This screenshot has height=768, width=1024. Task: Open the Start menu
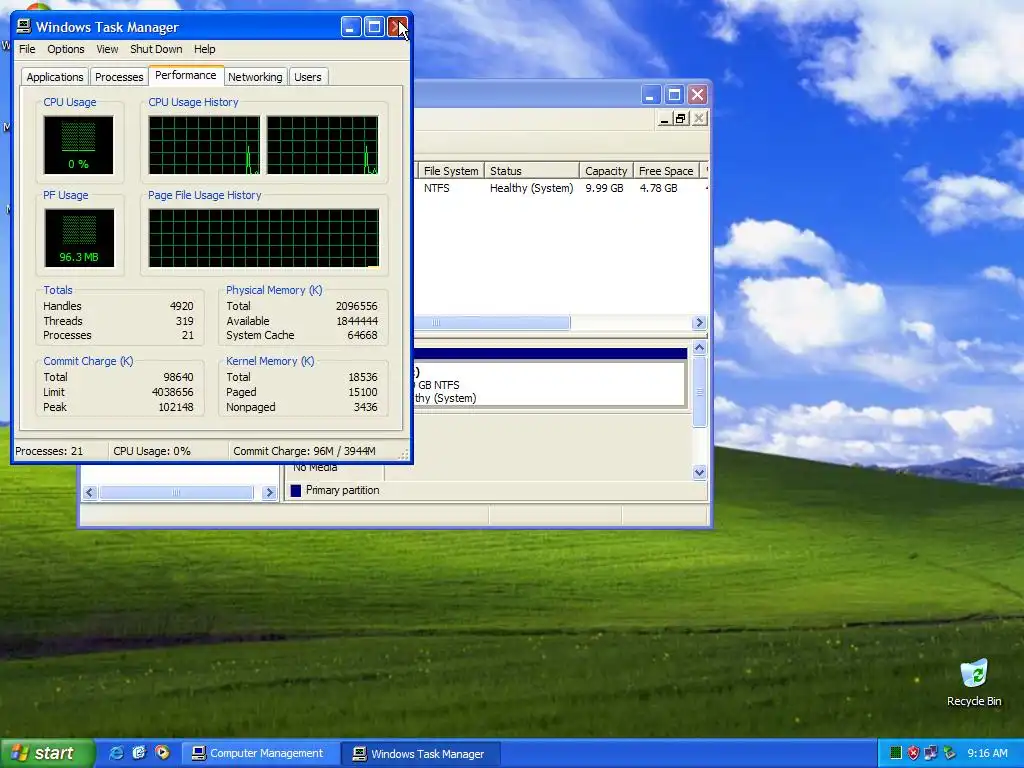[47, 753]
